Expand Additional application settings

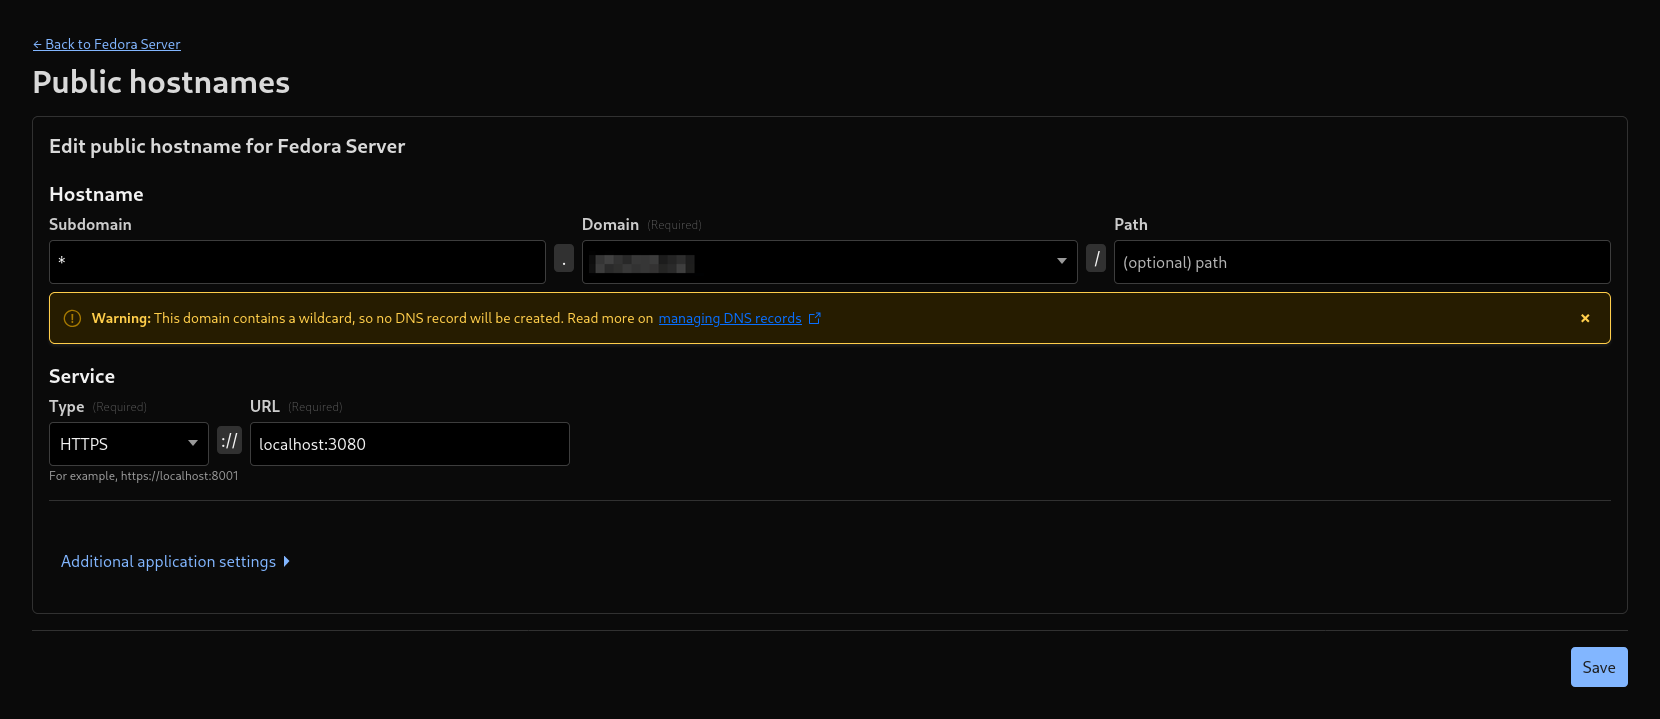coord(175,562)
